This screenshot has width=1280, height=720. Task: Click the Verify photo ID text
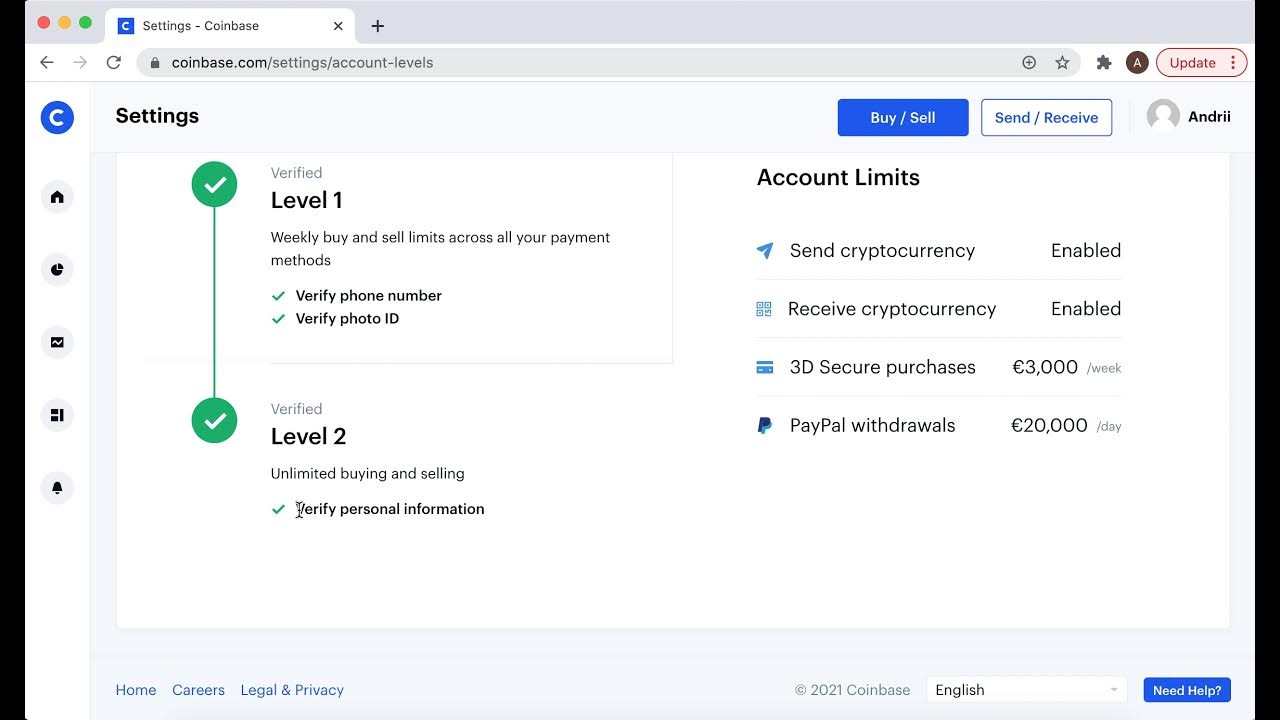point(347,319)
